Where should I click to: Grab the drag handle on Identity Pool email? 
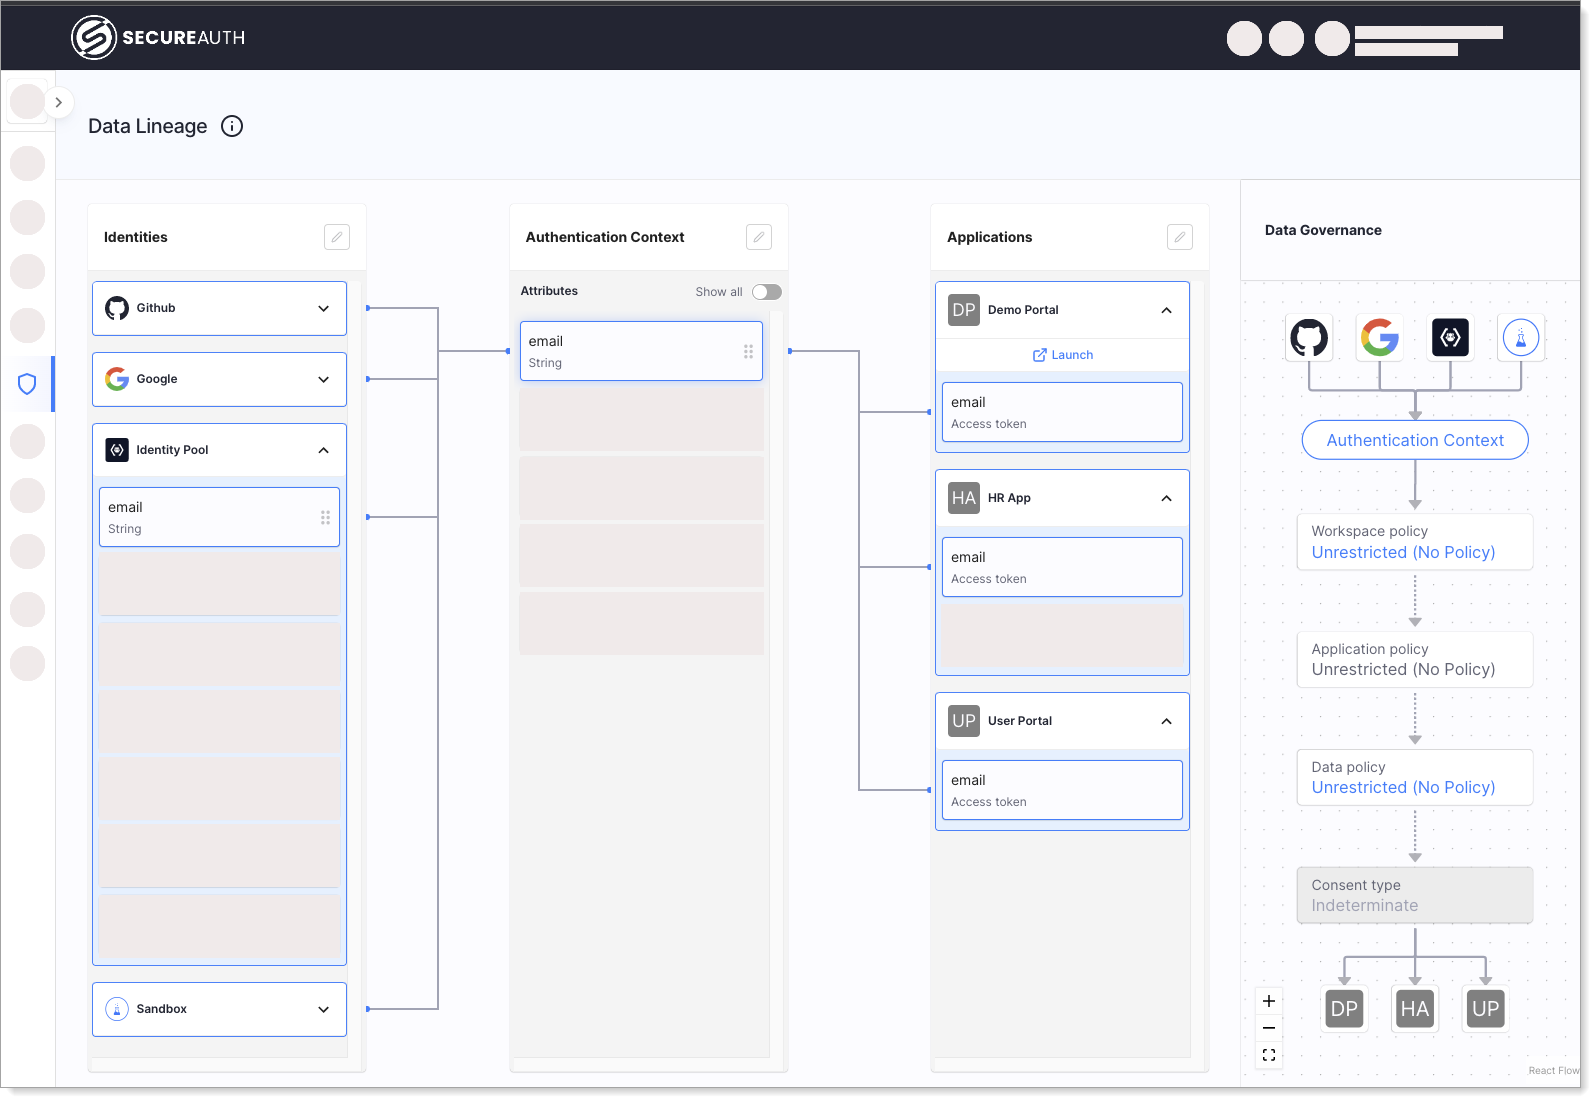[325, 517]
